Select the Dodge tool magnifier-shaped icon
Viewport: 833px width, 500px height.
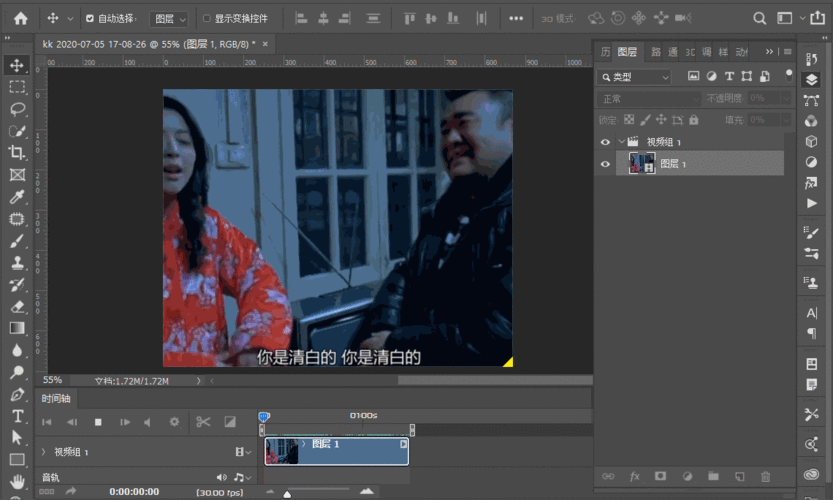[x=17, y=372]
